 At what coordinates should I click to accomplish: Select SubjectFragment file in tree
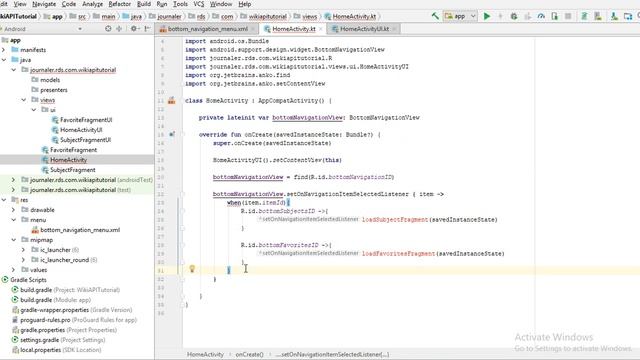point(73,170)
